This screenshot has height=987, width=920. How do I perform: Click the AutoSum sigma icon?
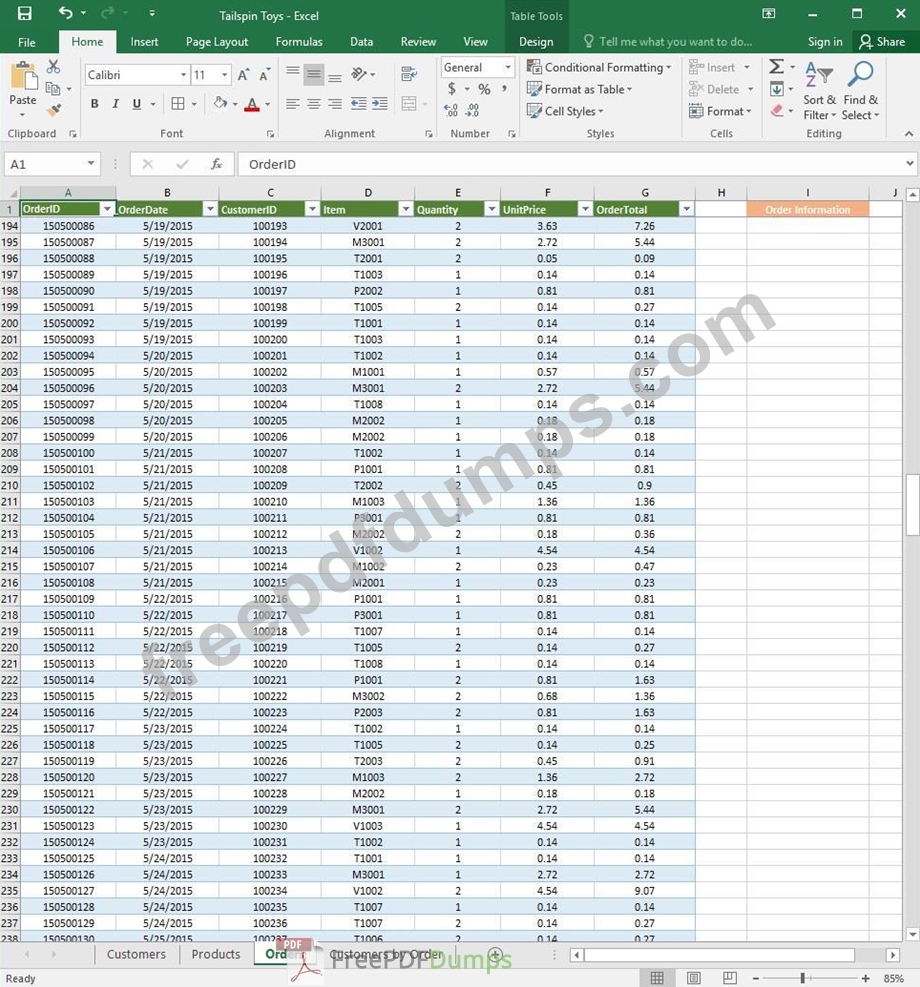click(777, 67)
